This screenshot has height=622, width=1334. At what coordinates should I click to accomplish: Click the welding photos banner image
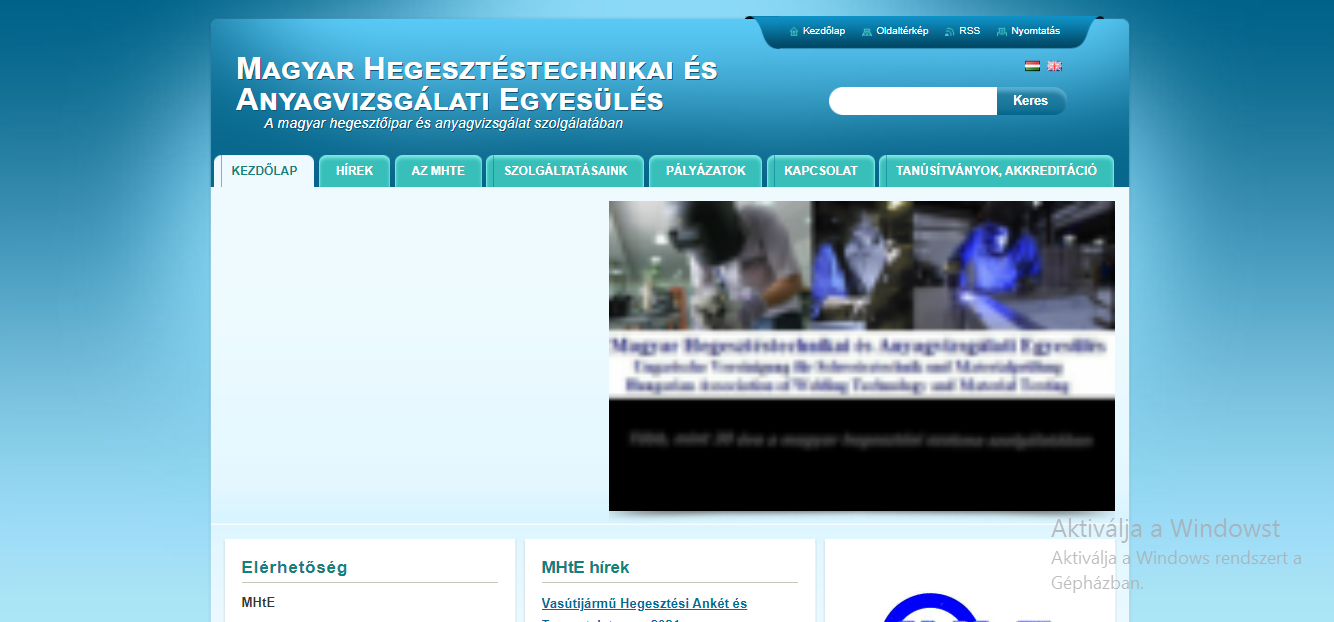(x=862, y=356)
